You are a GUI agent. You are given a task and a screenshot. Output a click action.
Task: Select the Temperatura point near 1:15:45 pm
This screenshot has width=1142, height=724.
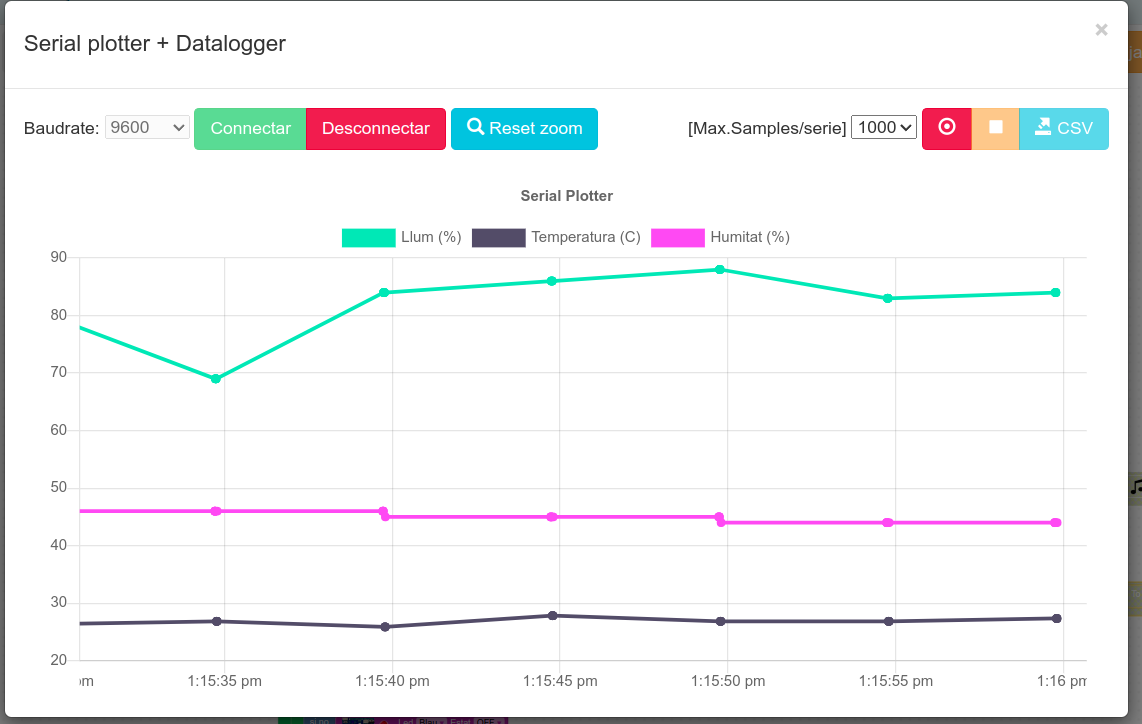(552, 616)
